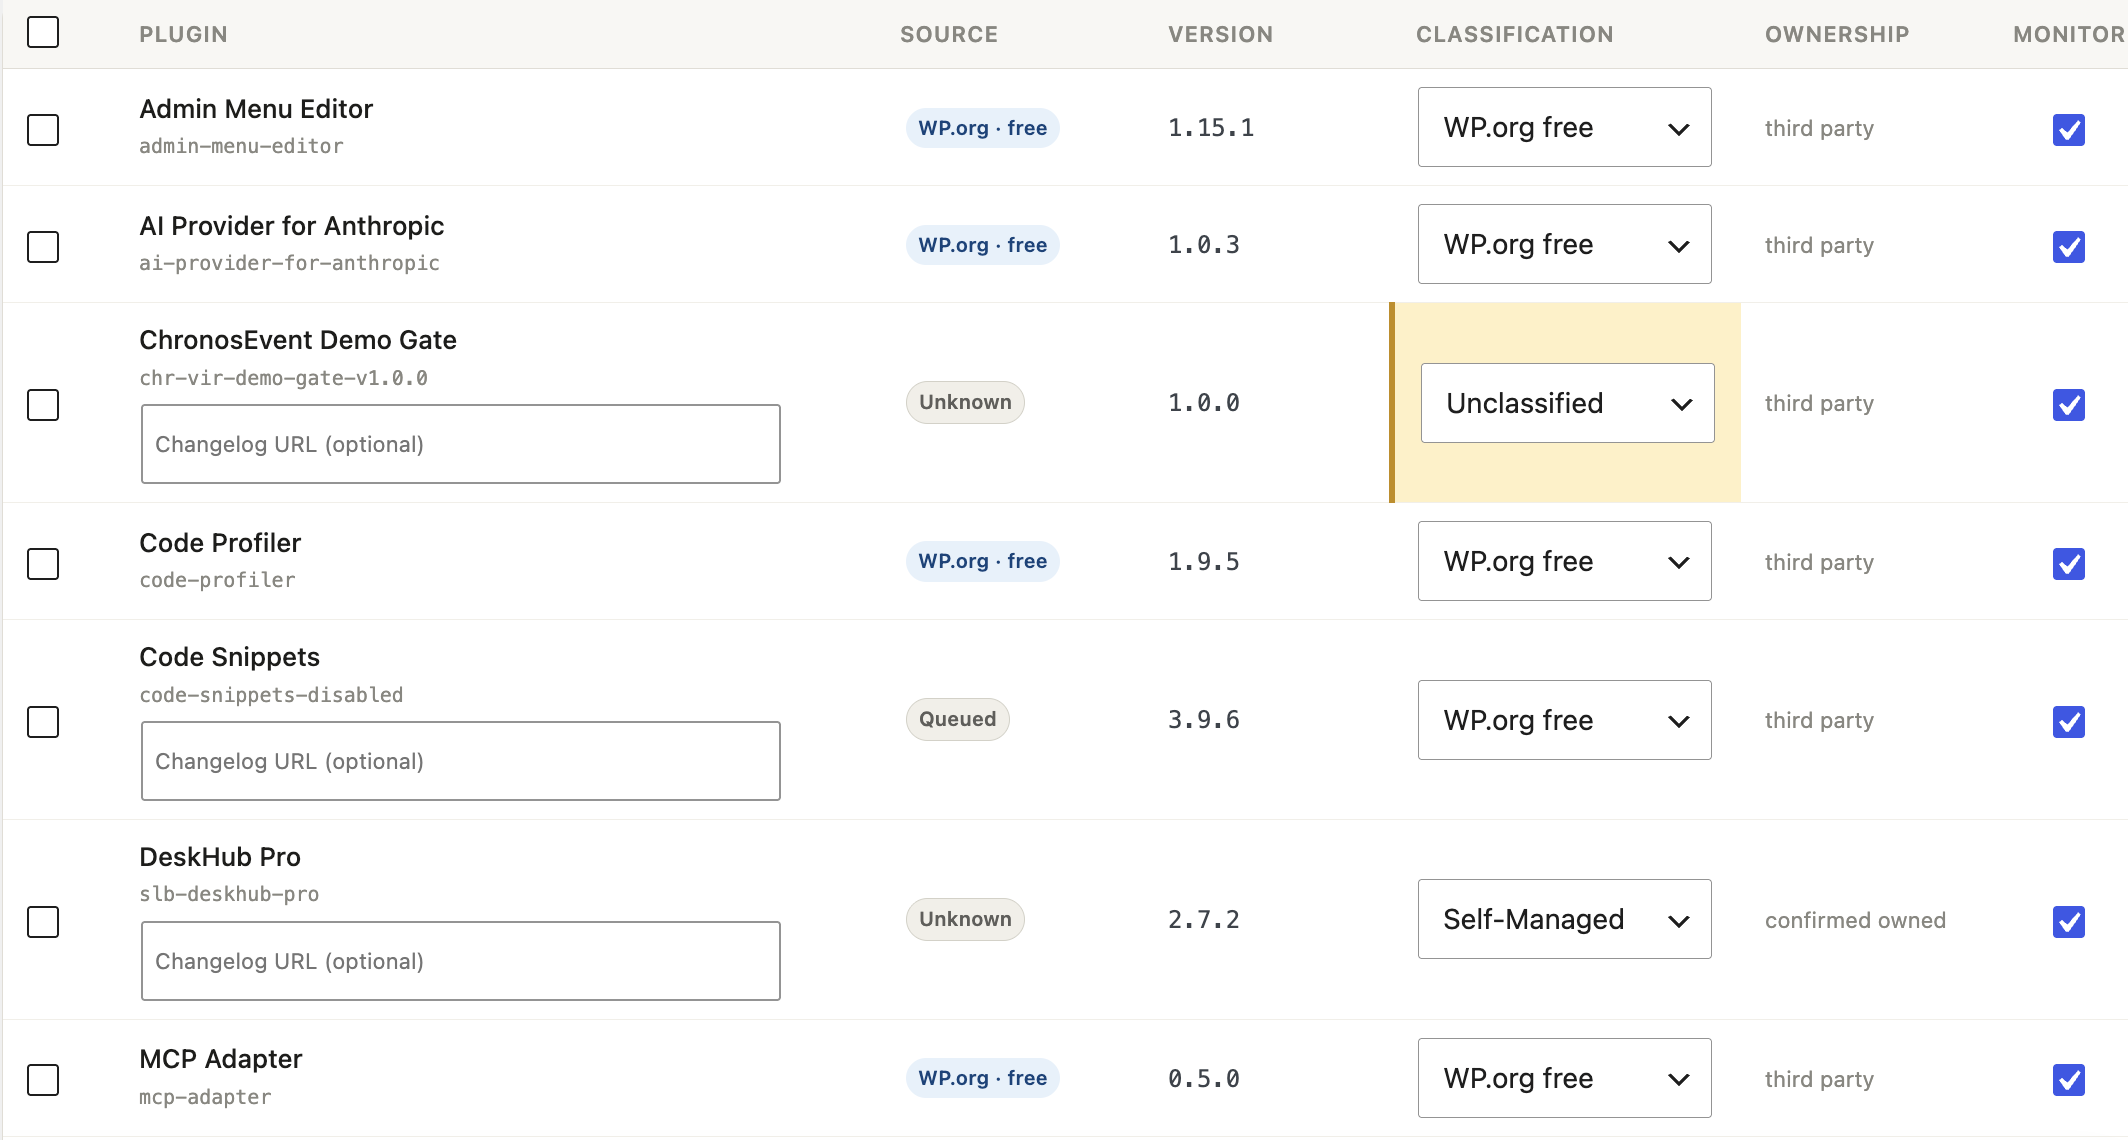Image resolution: width=2128 pixels, height=1140 pixels.
Task: Disable monitoring for AI Provider for Anthropic
Action: (x=2069, y=247)
